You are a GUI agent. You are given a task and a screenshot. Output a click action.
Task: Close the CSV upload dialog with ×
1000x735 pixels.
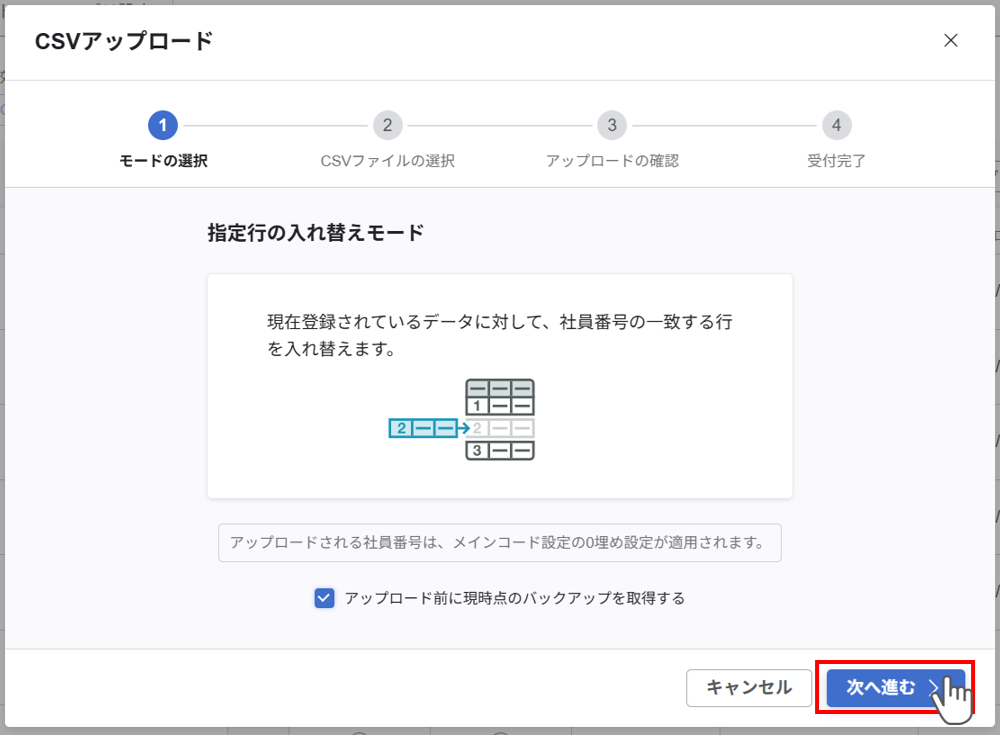951,40
